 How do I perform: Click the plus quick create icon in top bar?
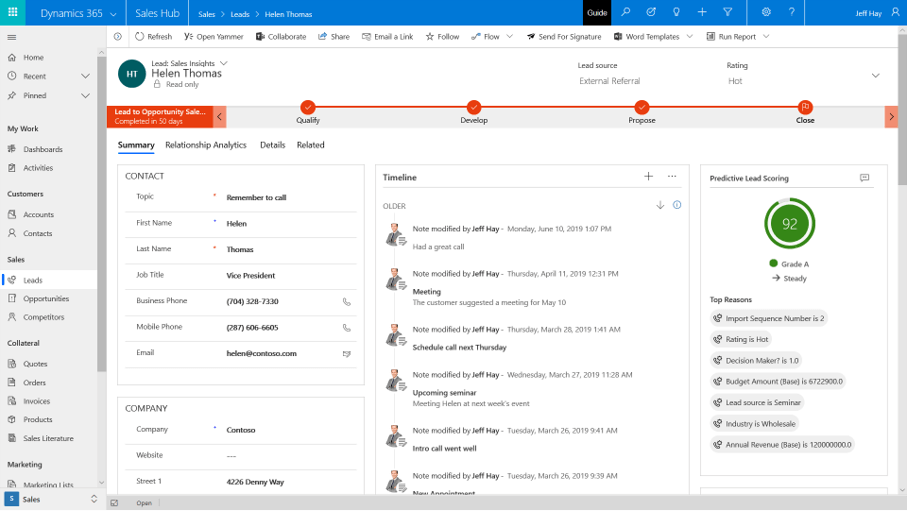[x=702, y=12]
